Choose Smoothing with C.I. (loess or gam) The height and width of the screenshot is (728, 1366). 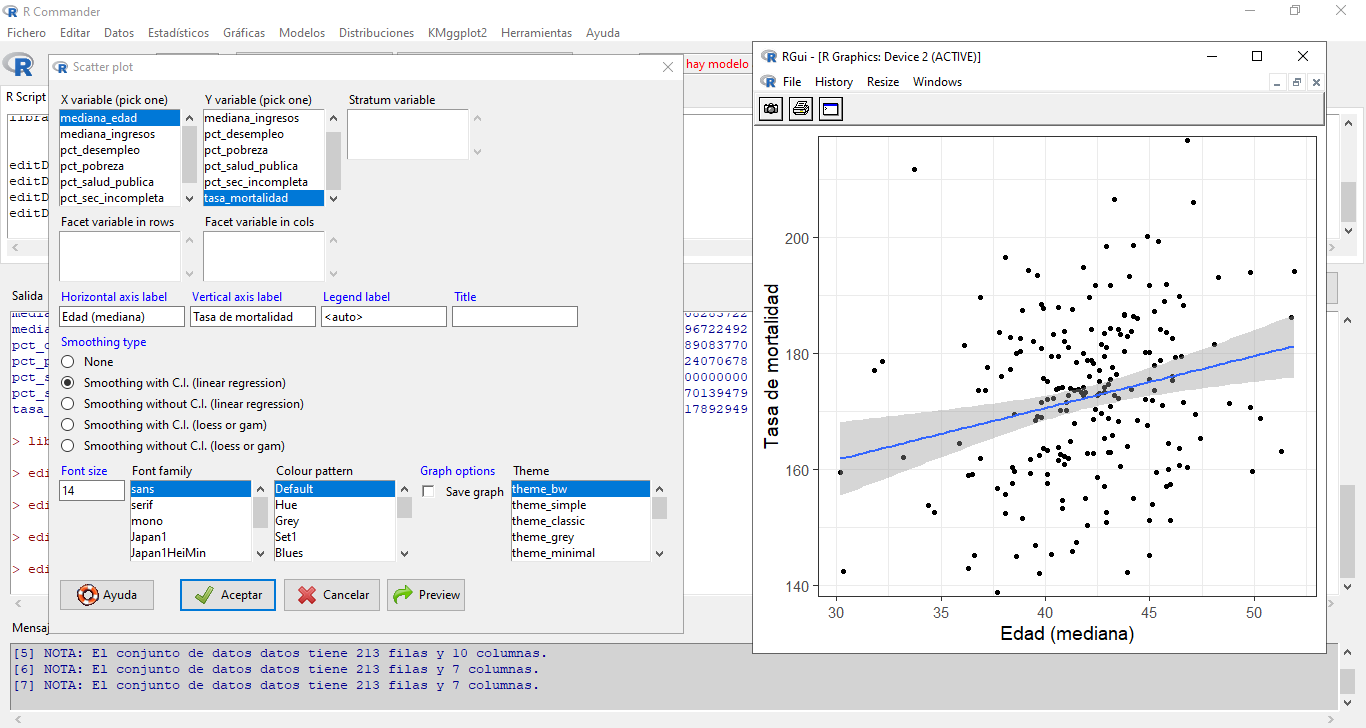[68, 425]
